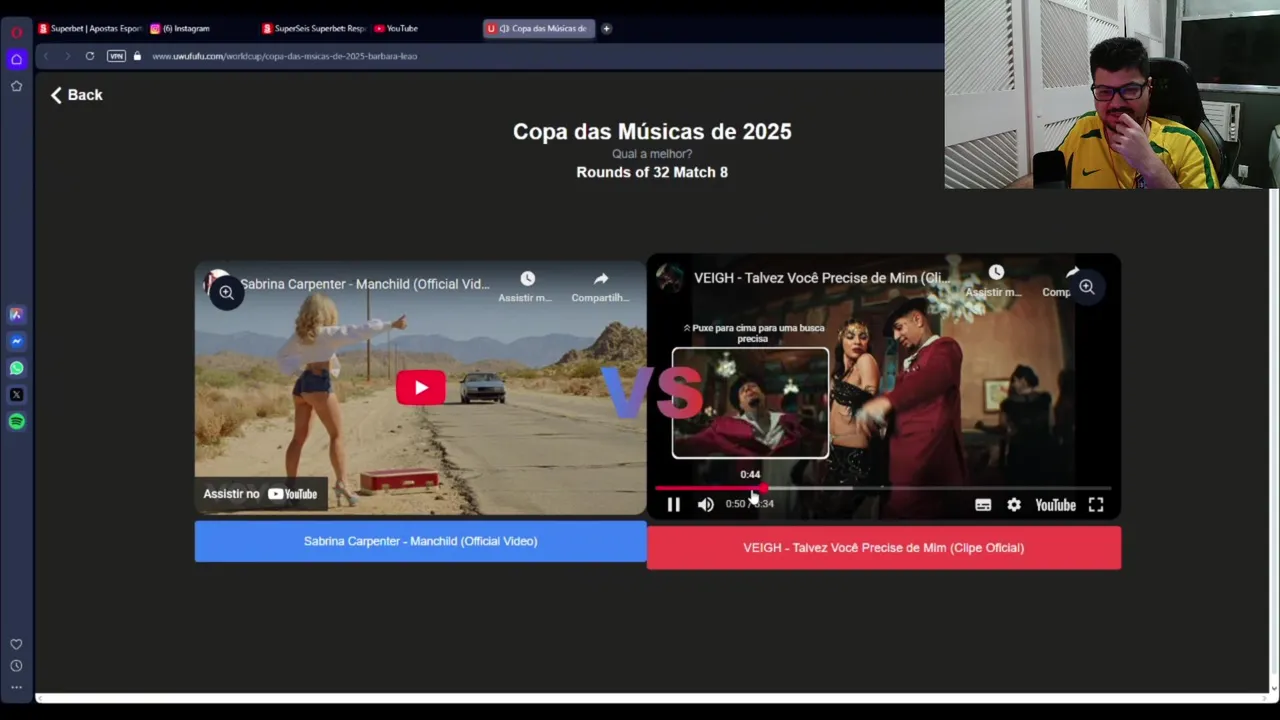Share the Manchild video
Screen dimensions: 1280x720
pos(600,286)
